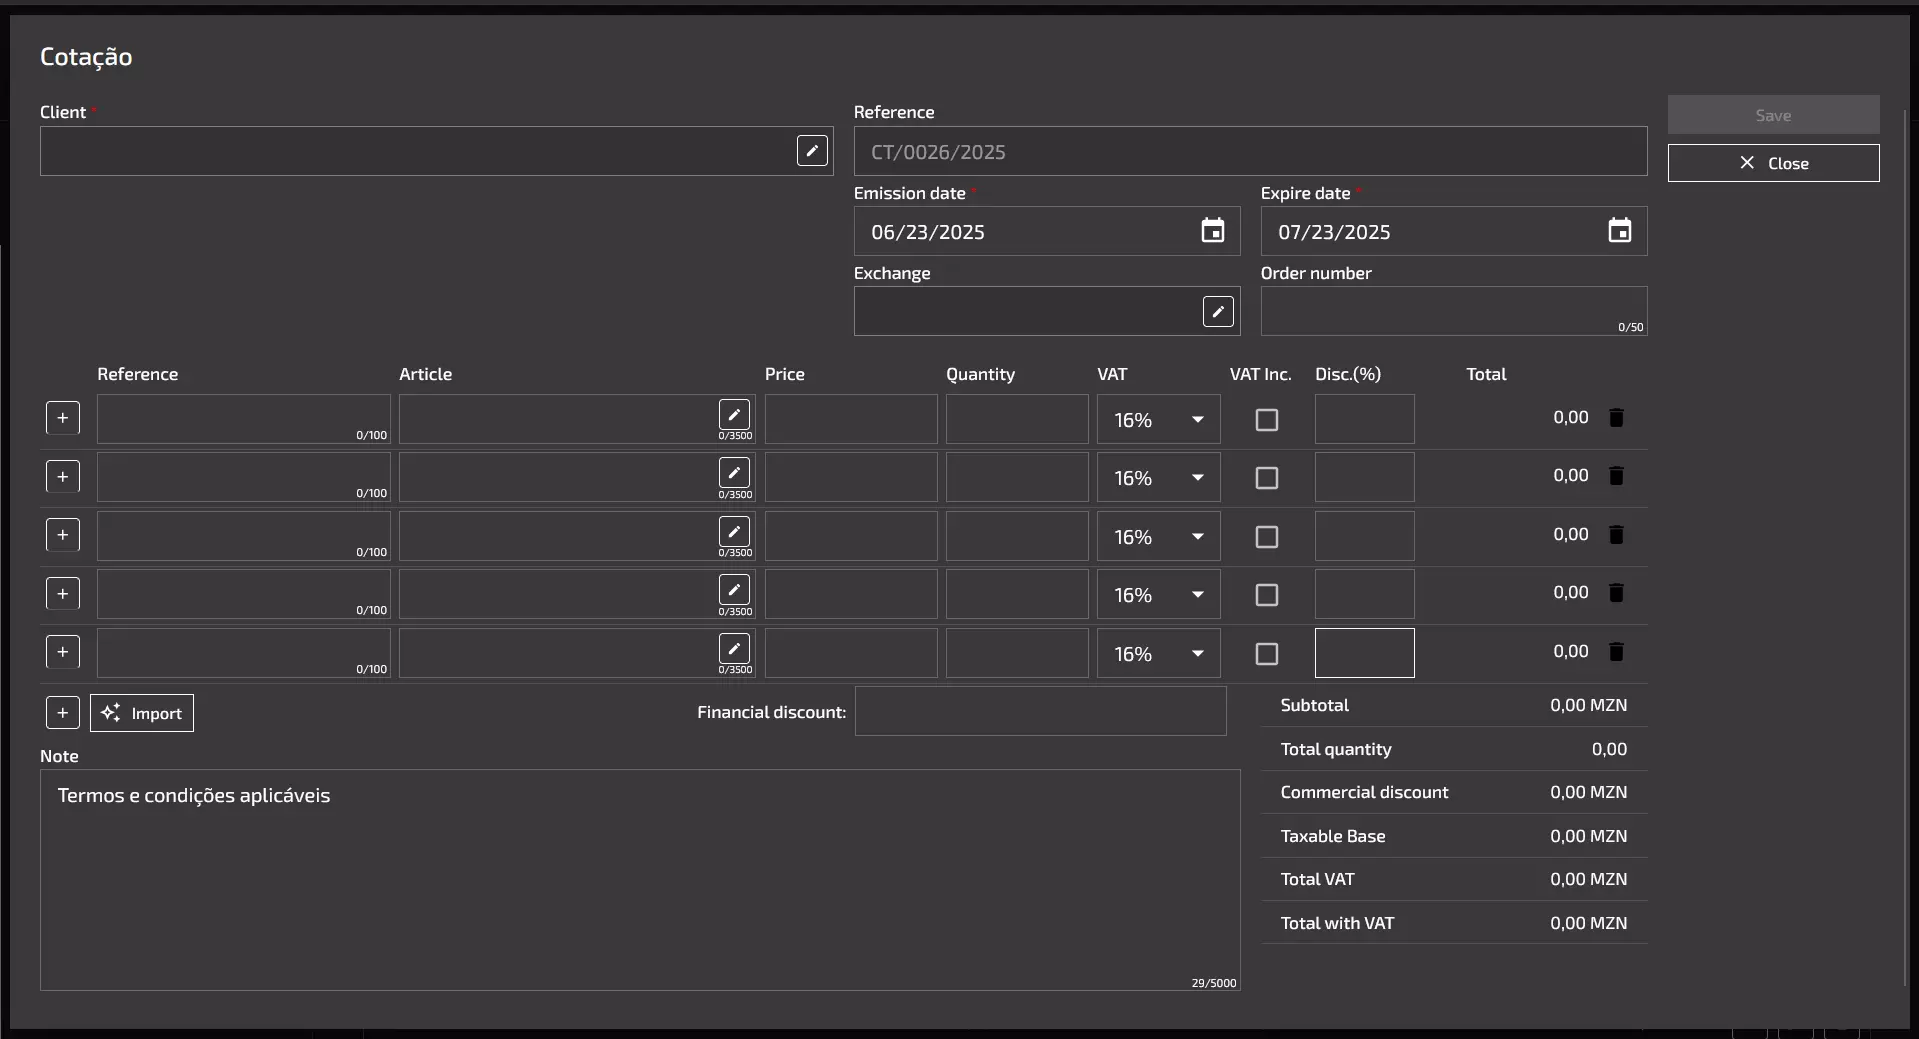Enable VAT Inc. on the fifth row

click(1267, 654)
